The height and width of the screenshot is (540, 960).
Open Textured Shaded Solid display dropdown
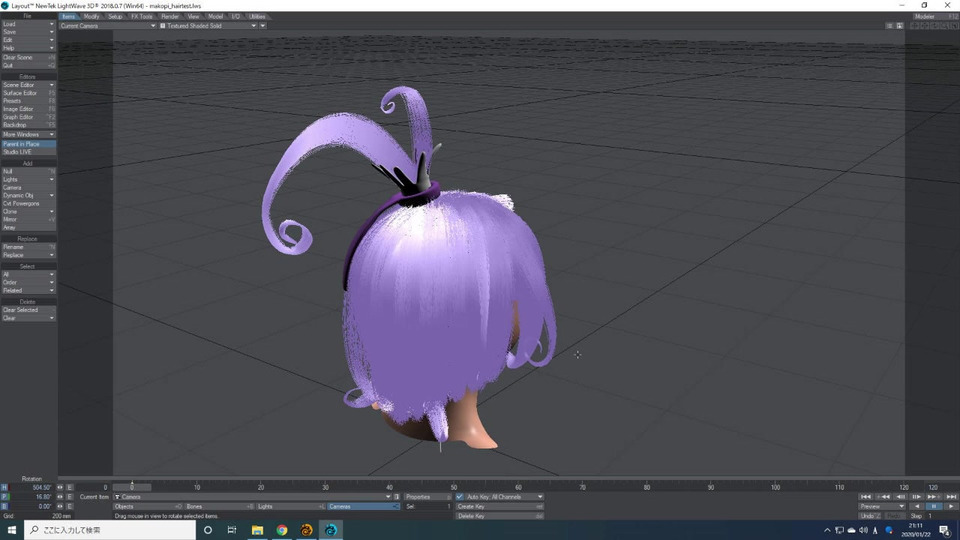(x=208, y=26)
